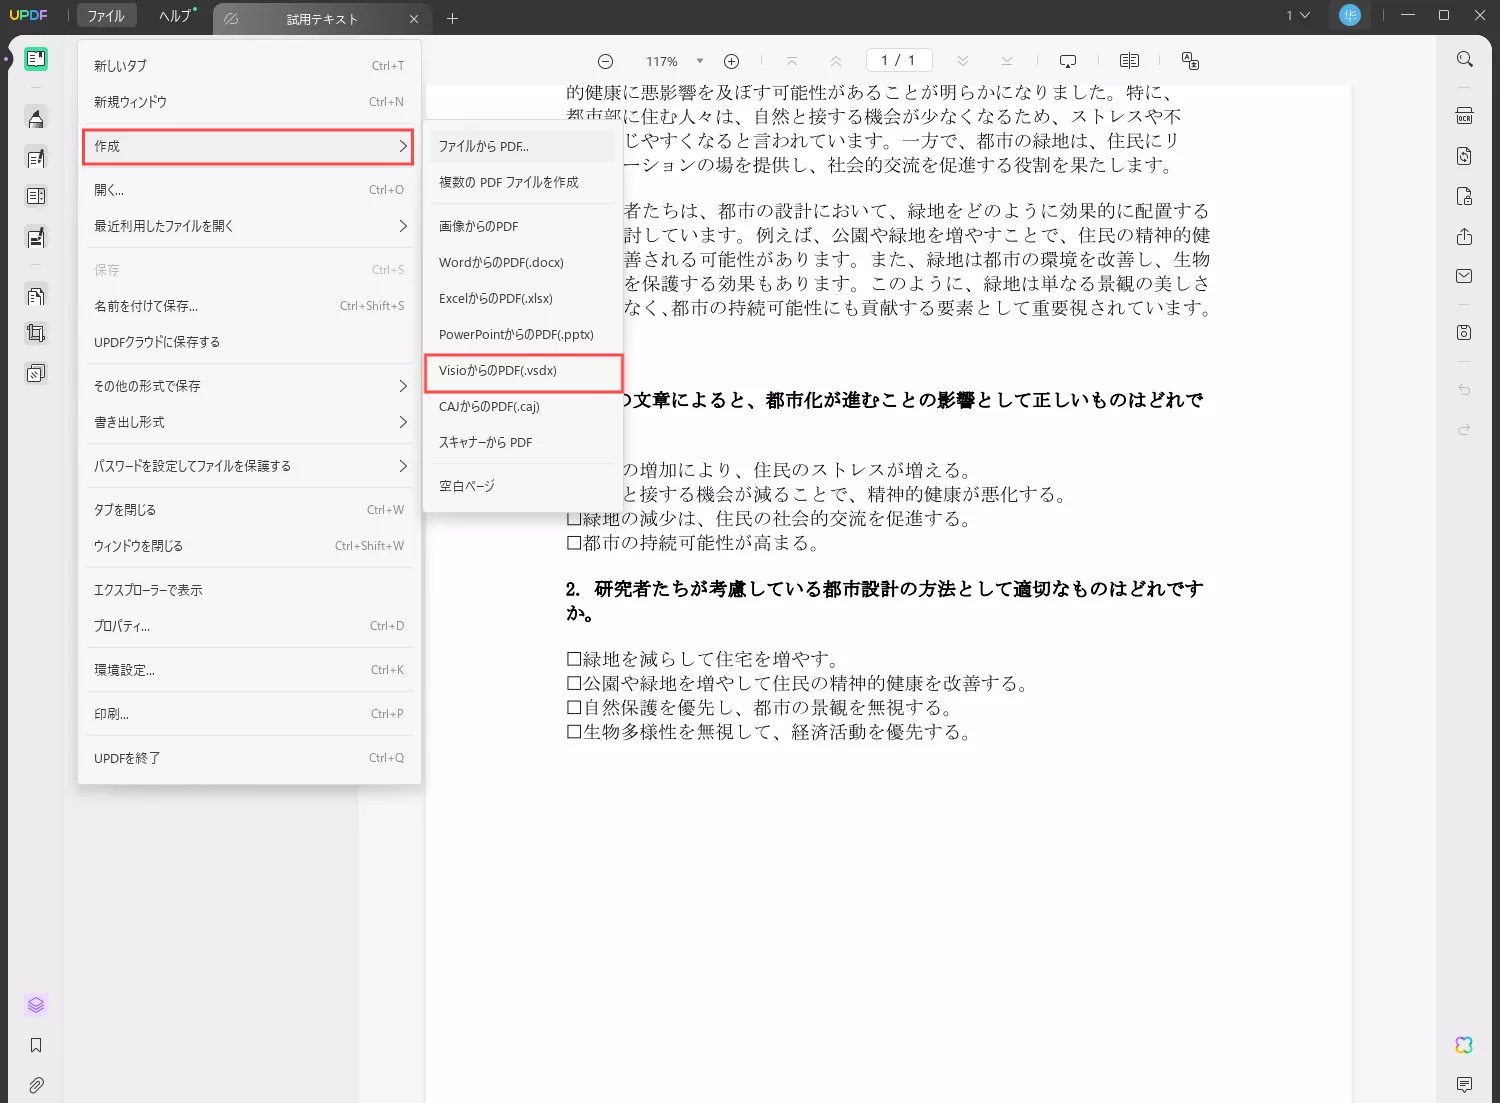Open the Protect PDF lock icon
Image resolution: width=1500 pixels, height=1103 pixels.
pos(1465,197)
